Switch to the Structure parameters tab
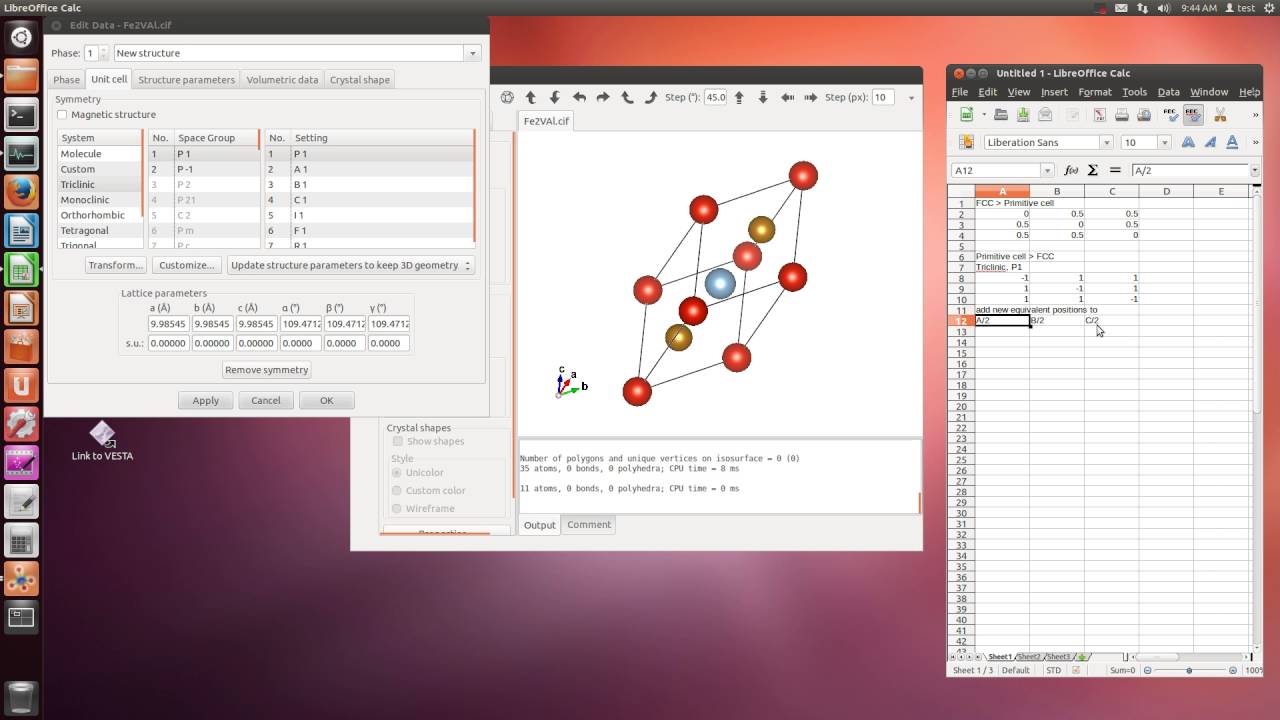1280x720 pixels. pos(187,79)
